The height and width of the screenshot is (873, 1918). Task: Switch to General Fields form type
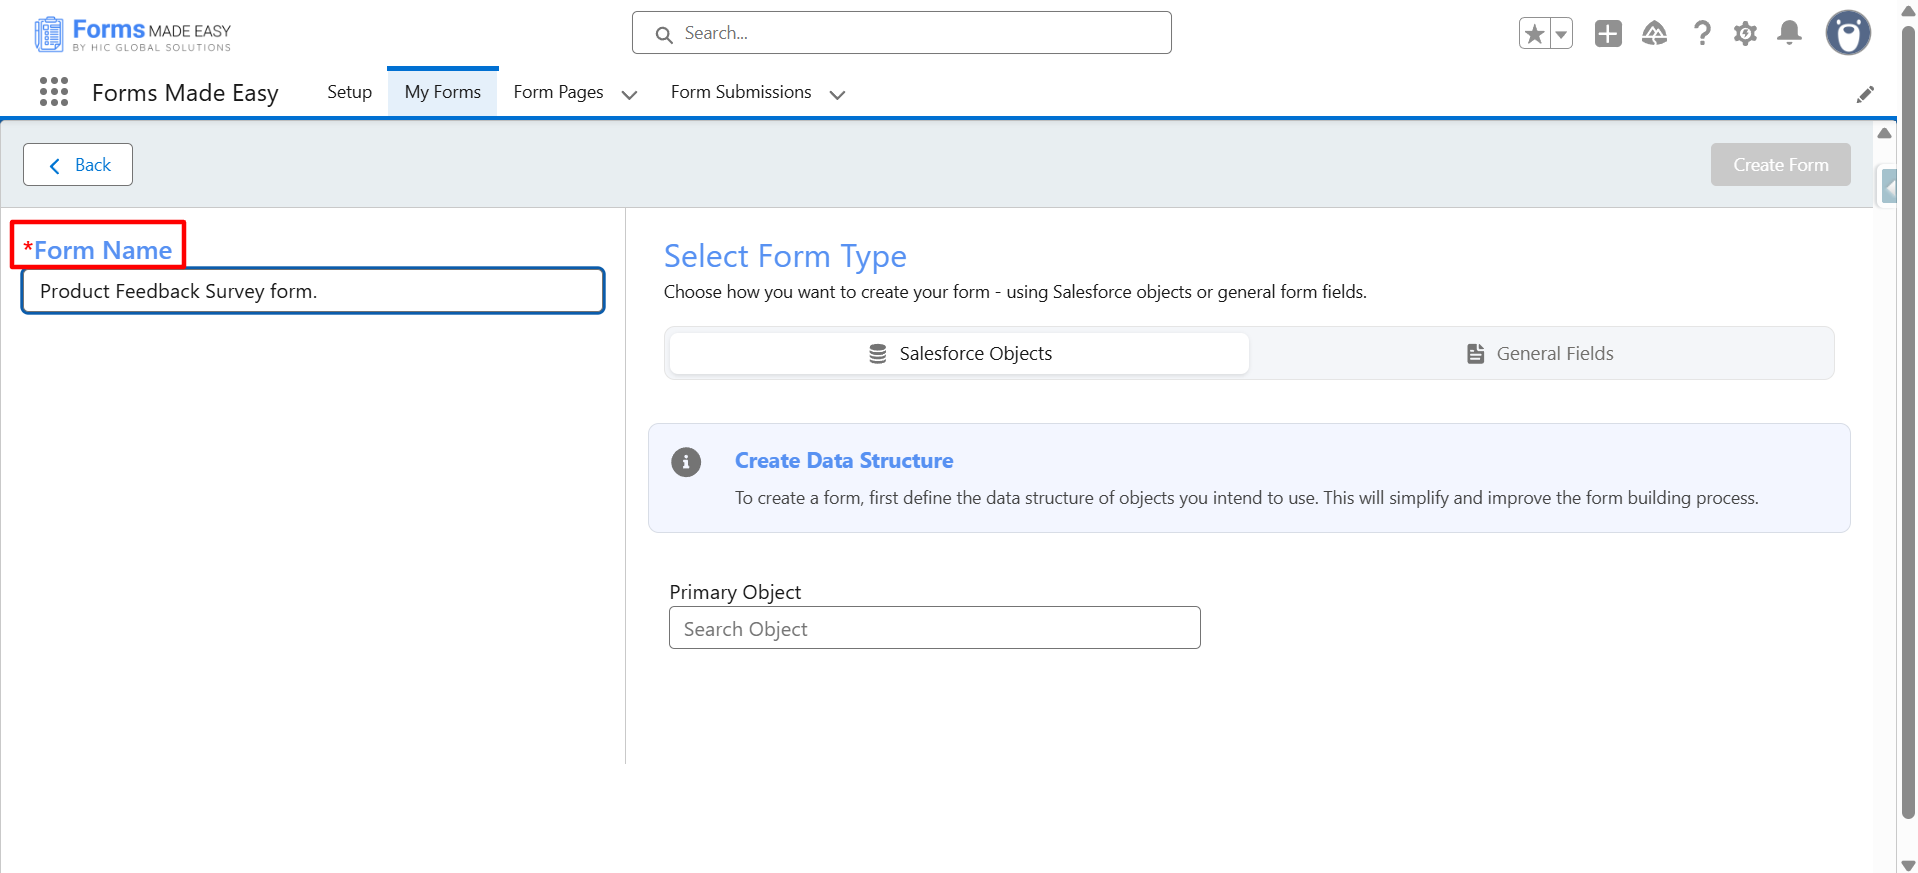click(x=1540, y=354)
